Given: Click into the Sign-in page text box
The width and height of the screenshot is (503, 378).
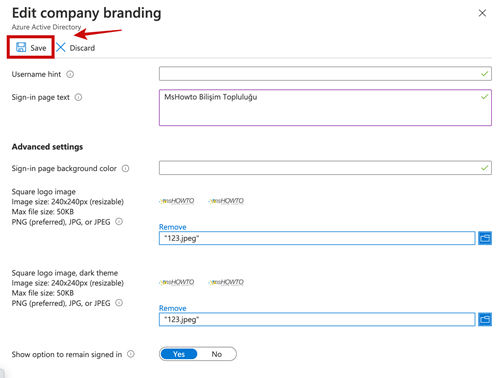Looking at the screenshot, I should (x=325, y=108).
